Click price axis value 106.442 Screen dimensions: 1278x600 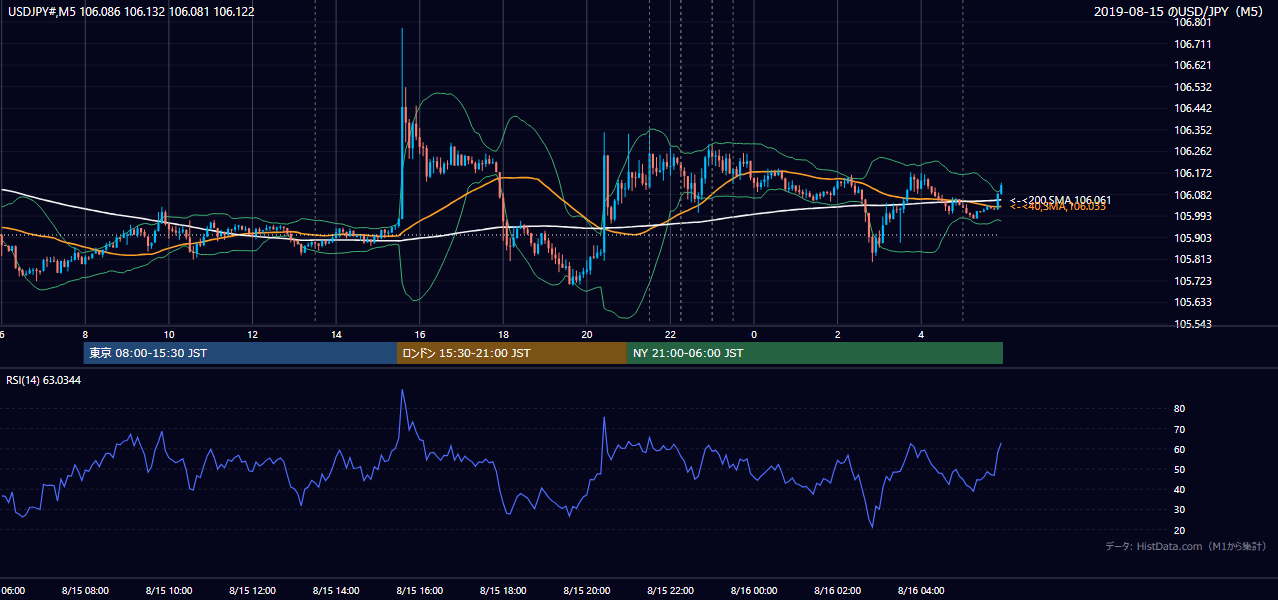[x=1194, y=108]
